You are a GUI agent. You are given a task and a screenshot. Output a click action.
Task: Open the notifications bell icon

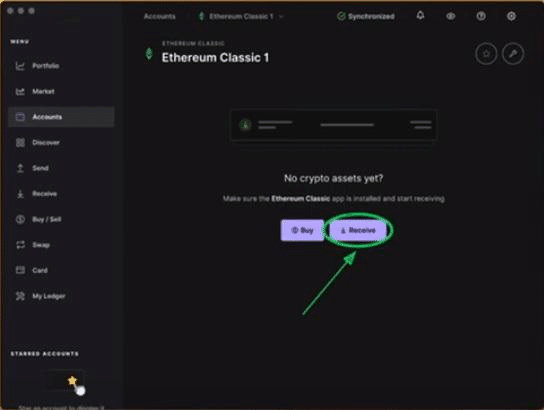420,16
